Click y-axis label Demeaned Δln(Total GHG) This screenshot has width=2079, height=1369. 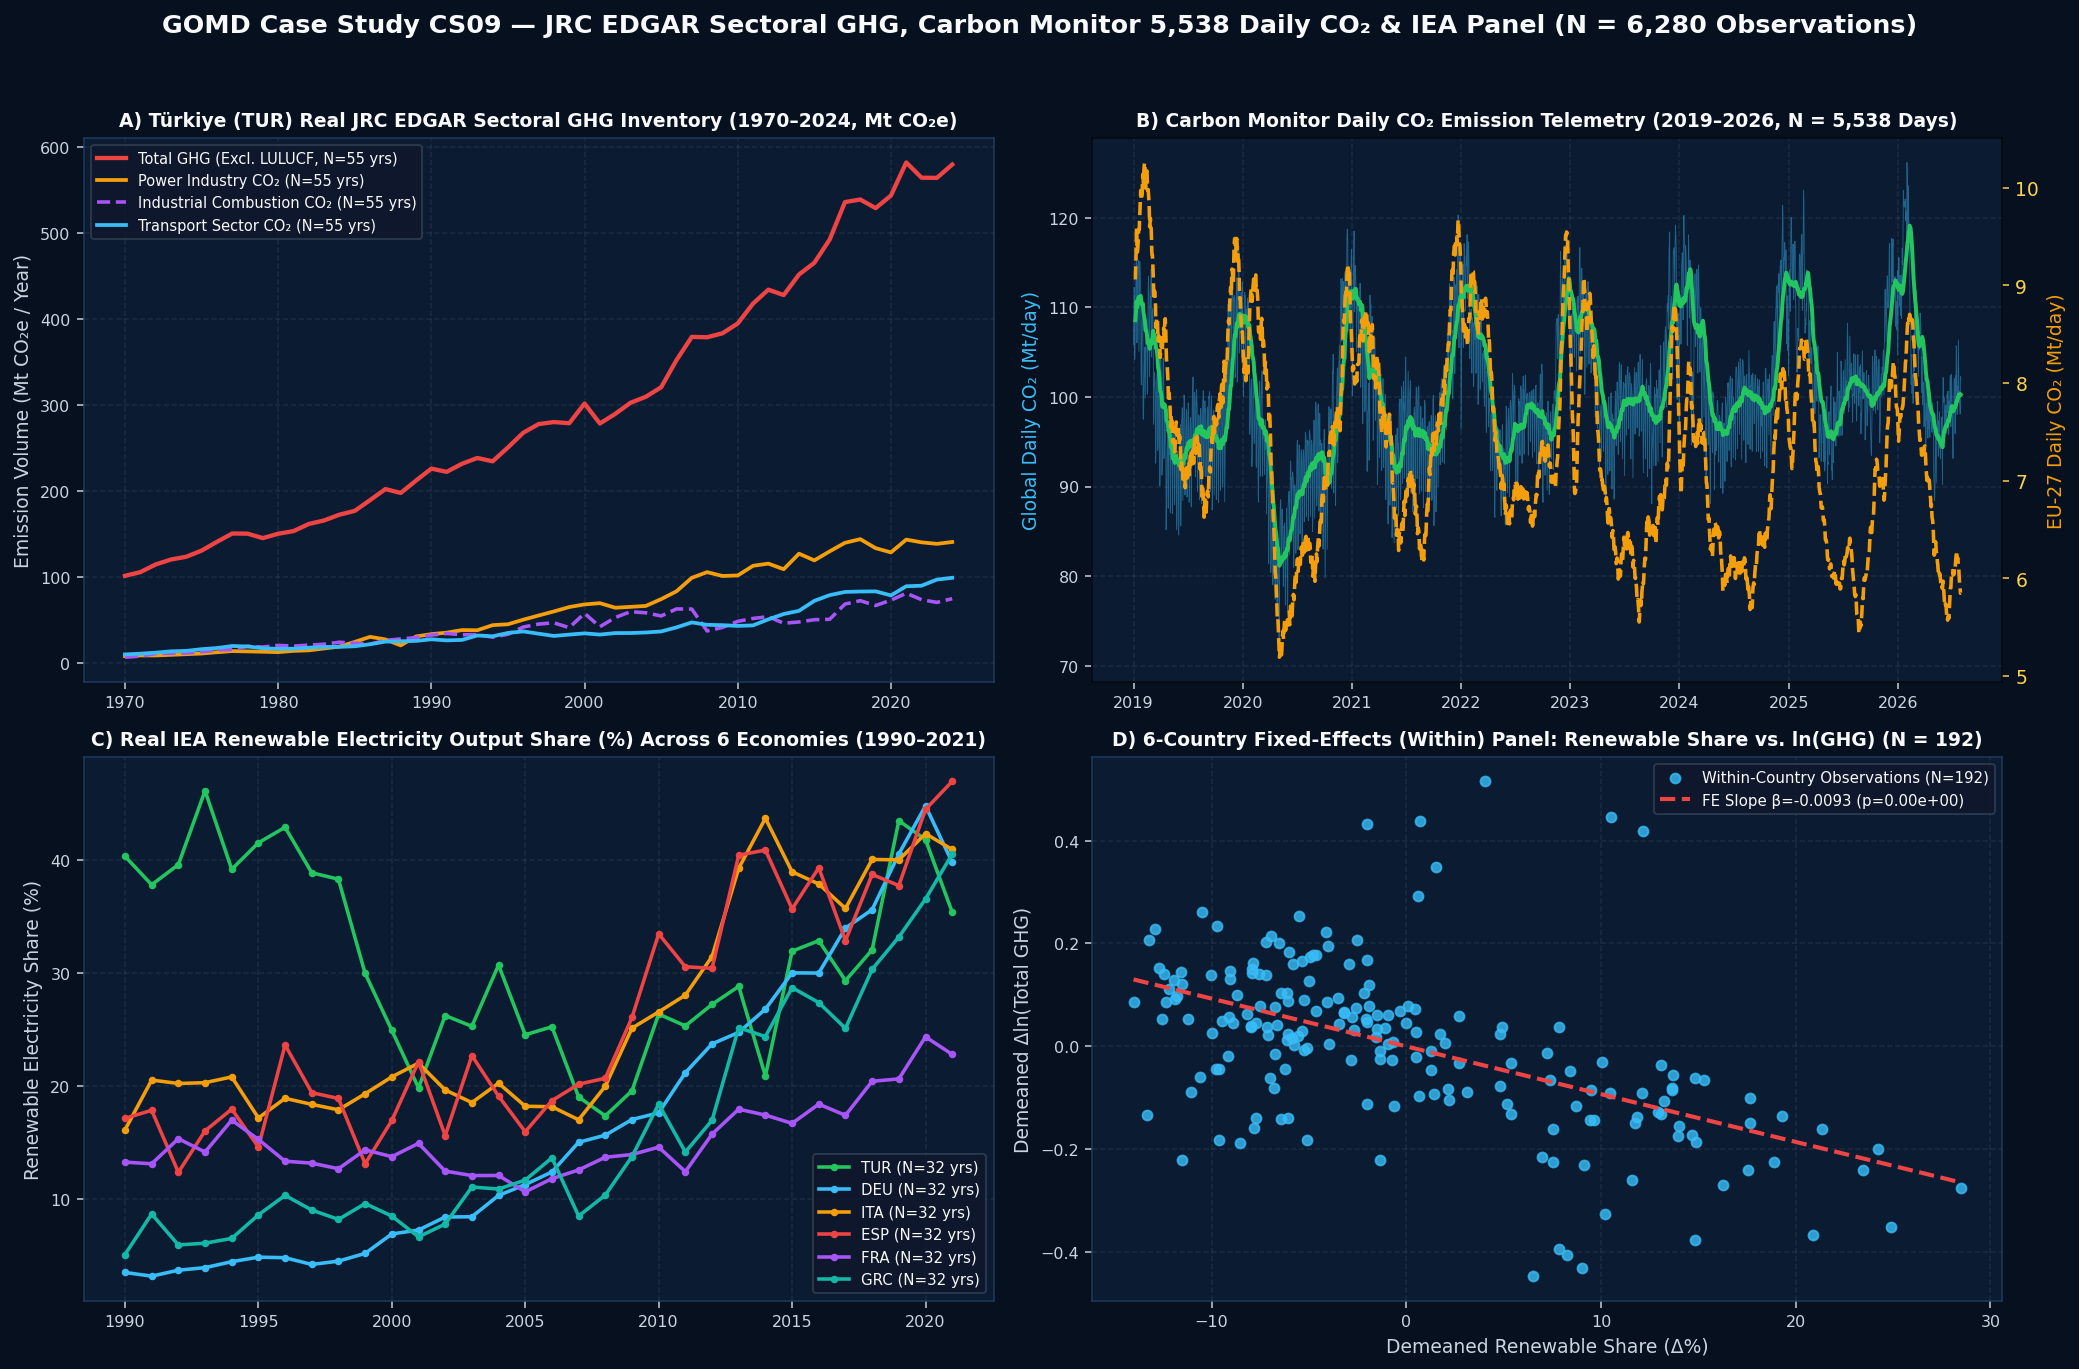click(1022, 1030)
